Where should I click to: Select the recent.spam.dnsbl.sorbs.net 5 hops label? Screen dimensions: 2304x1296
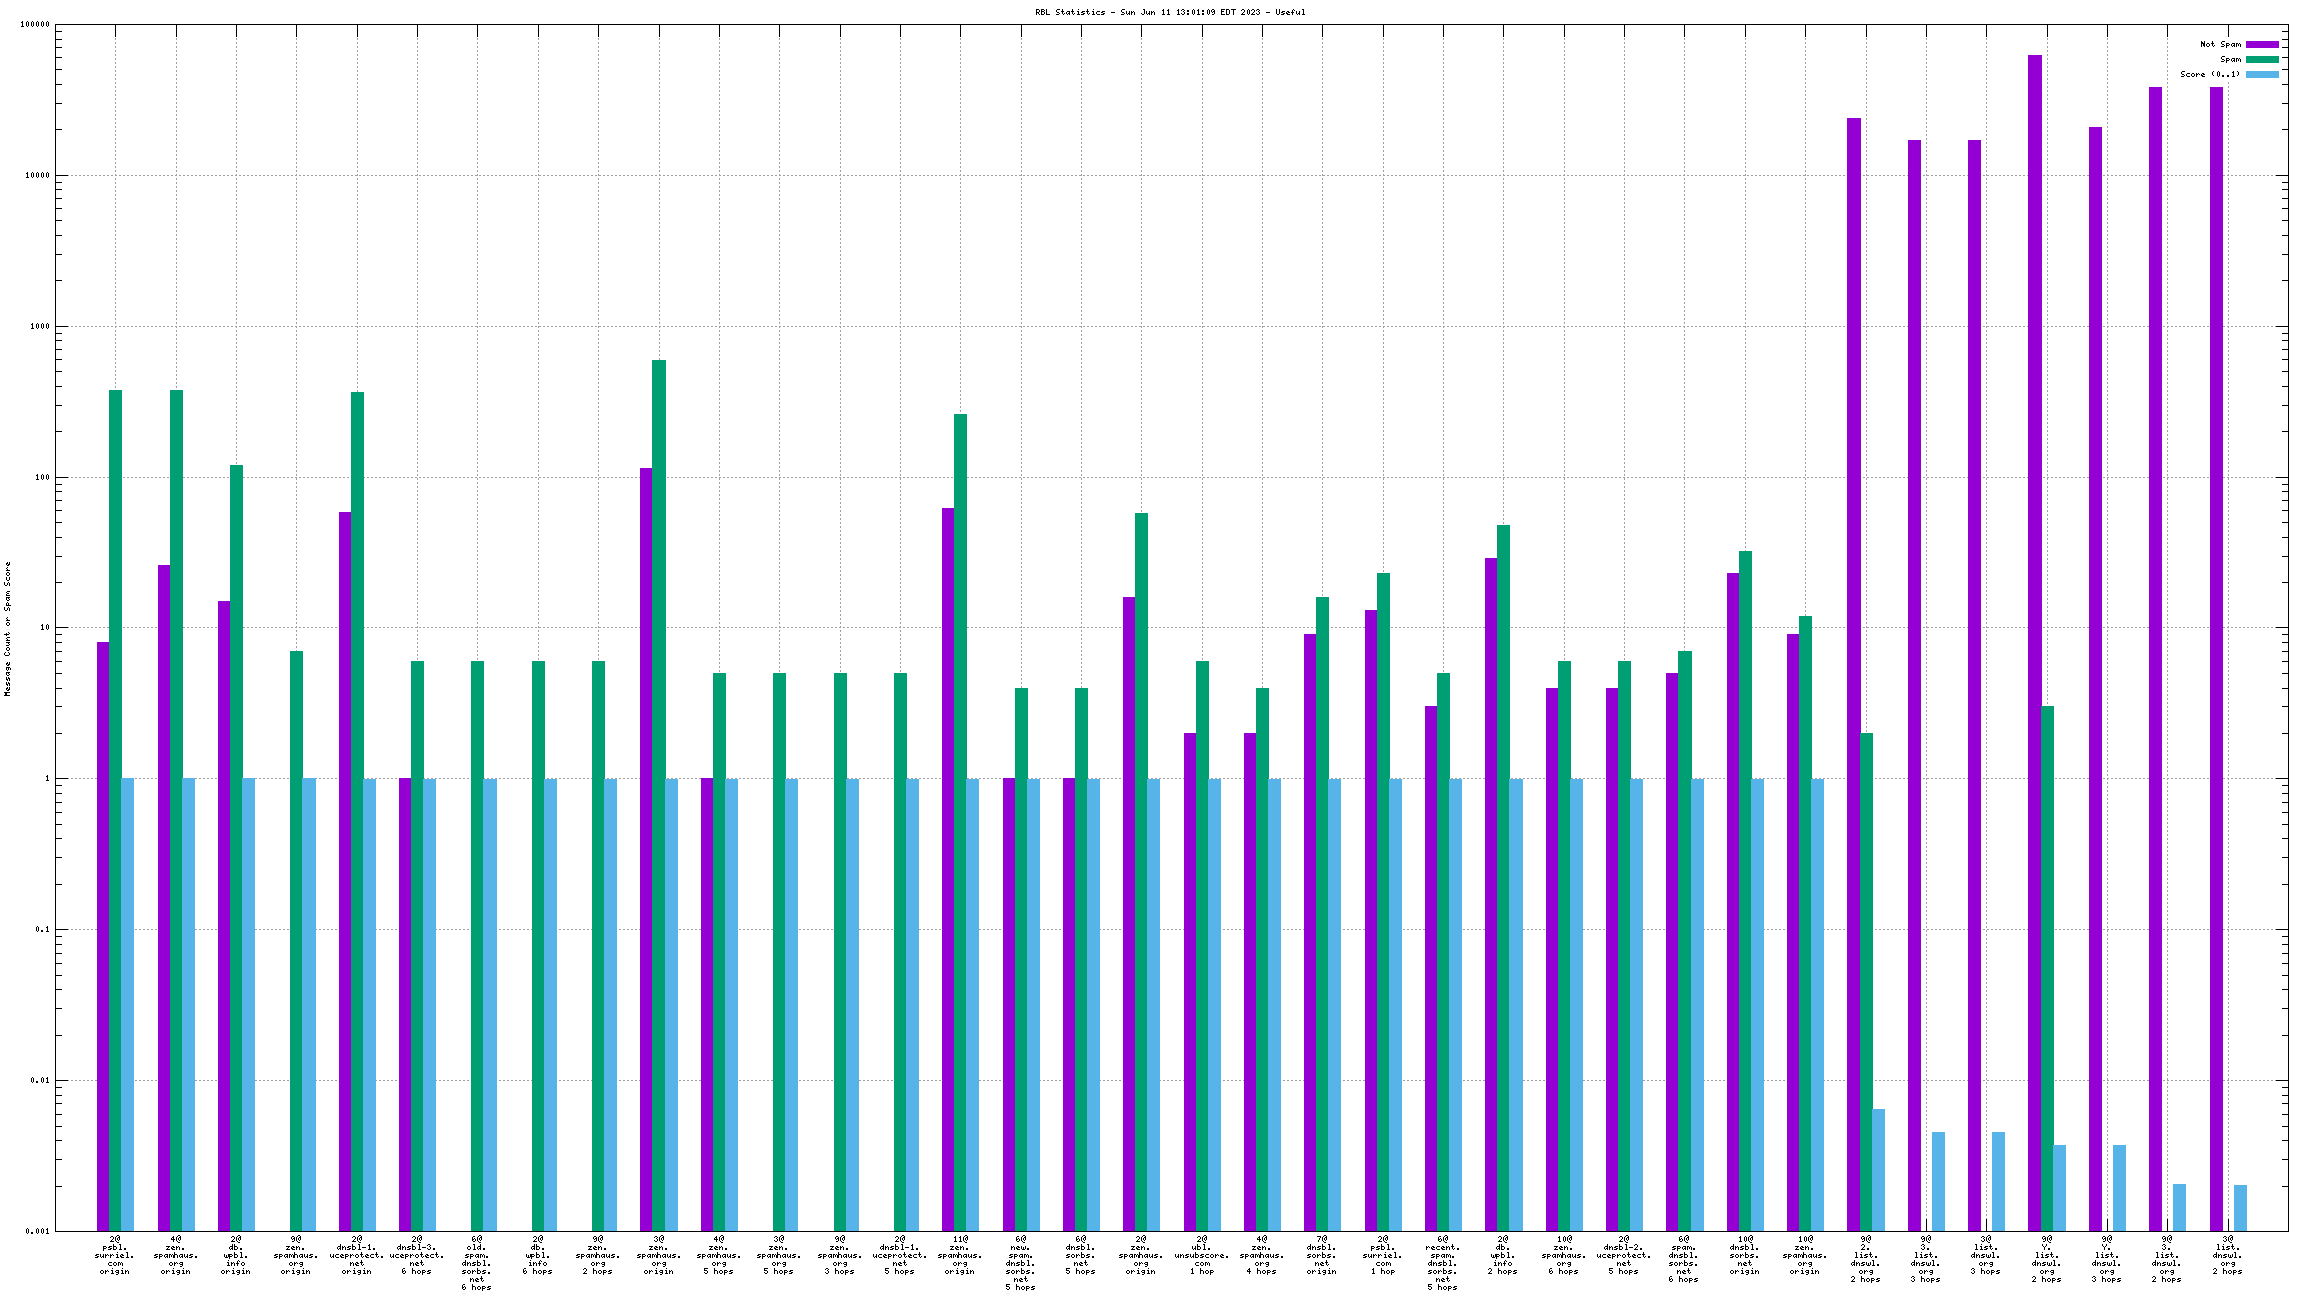(x=1443, y=1263)
